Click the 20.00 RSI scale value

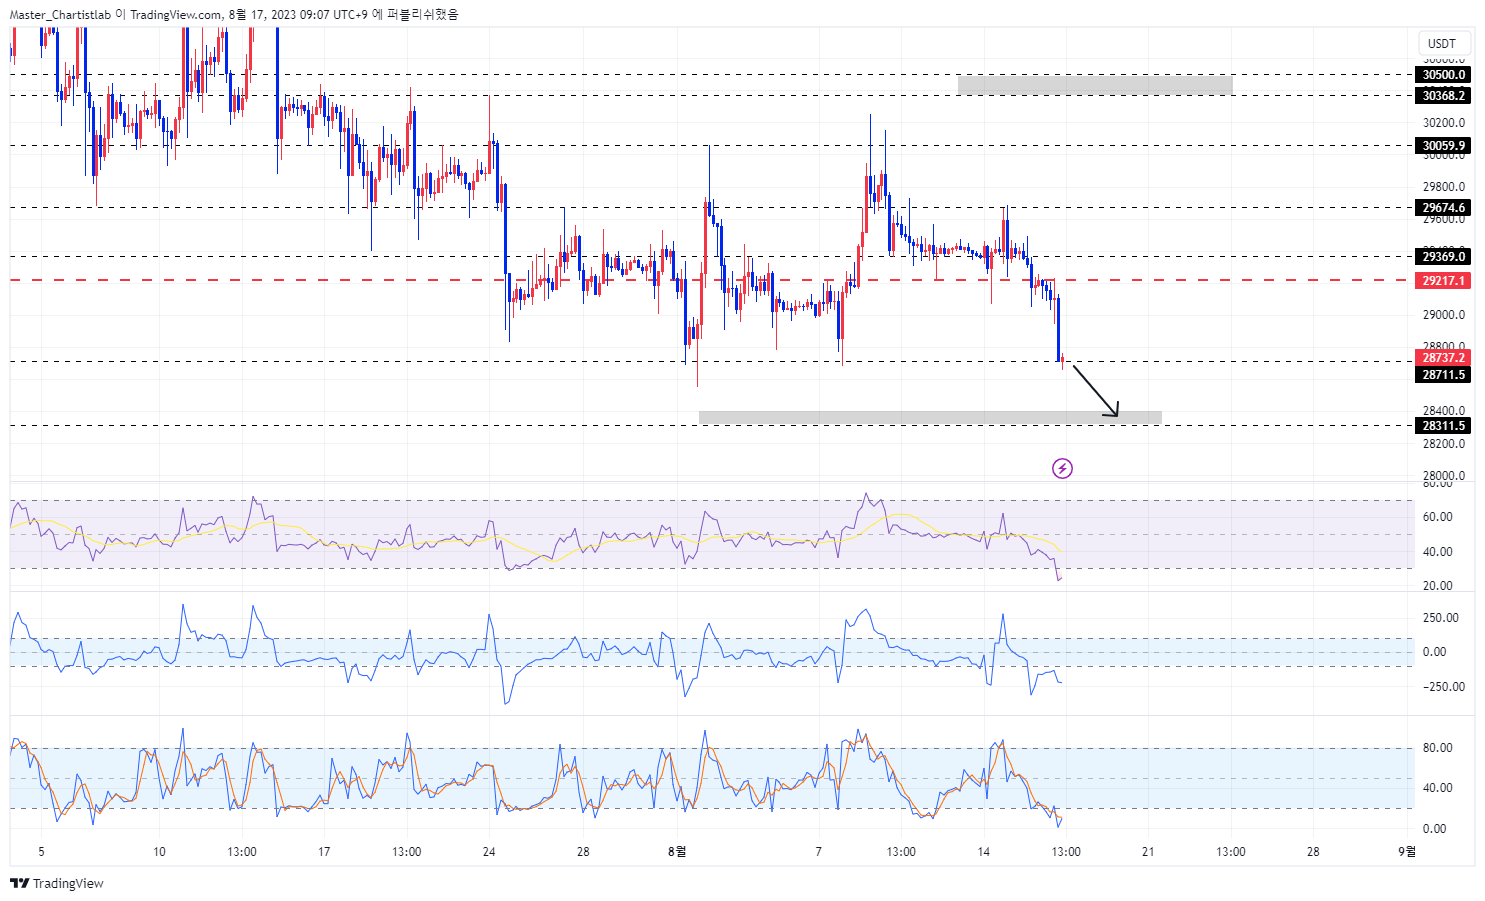[x=1438, y=586]
